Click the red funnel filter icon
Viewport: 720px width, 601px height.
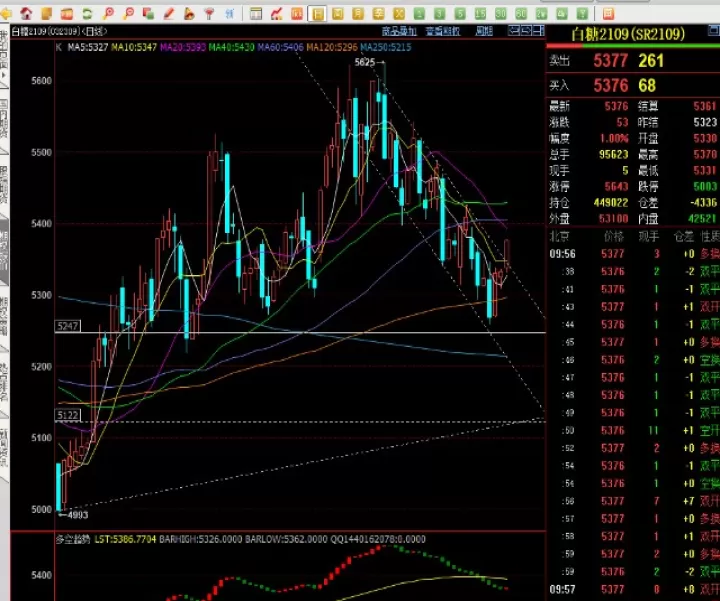click(209, 14)
